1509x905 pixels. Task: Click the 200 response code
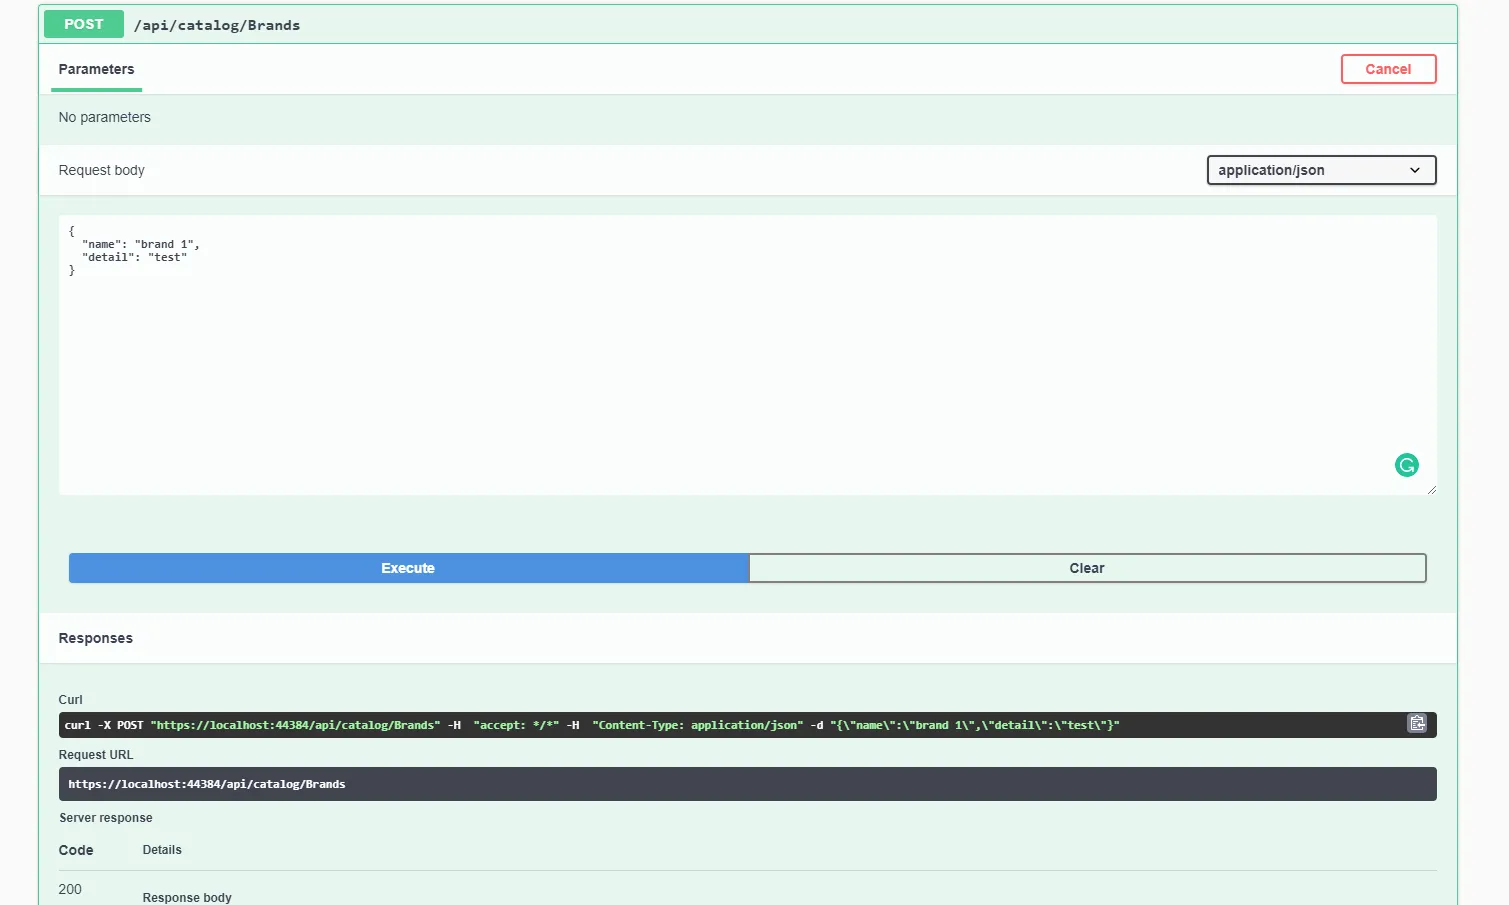click(70, 889)
